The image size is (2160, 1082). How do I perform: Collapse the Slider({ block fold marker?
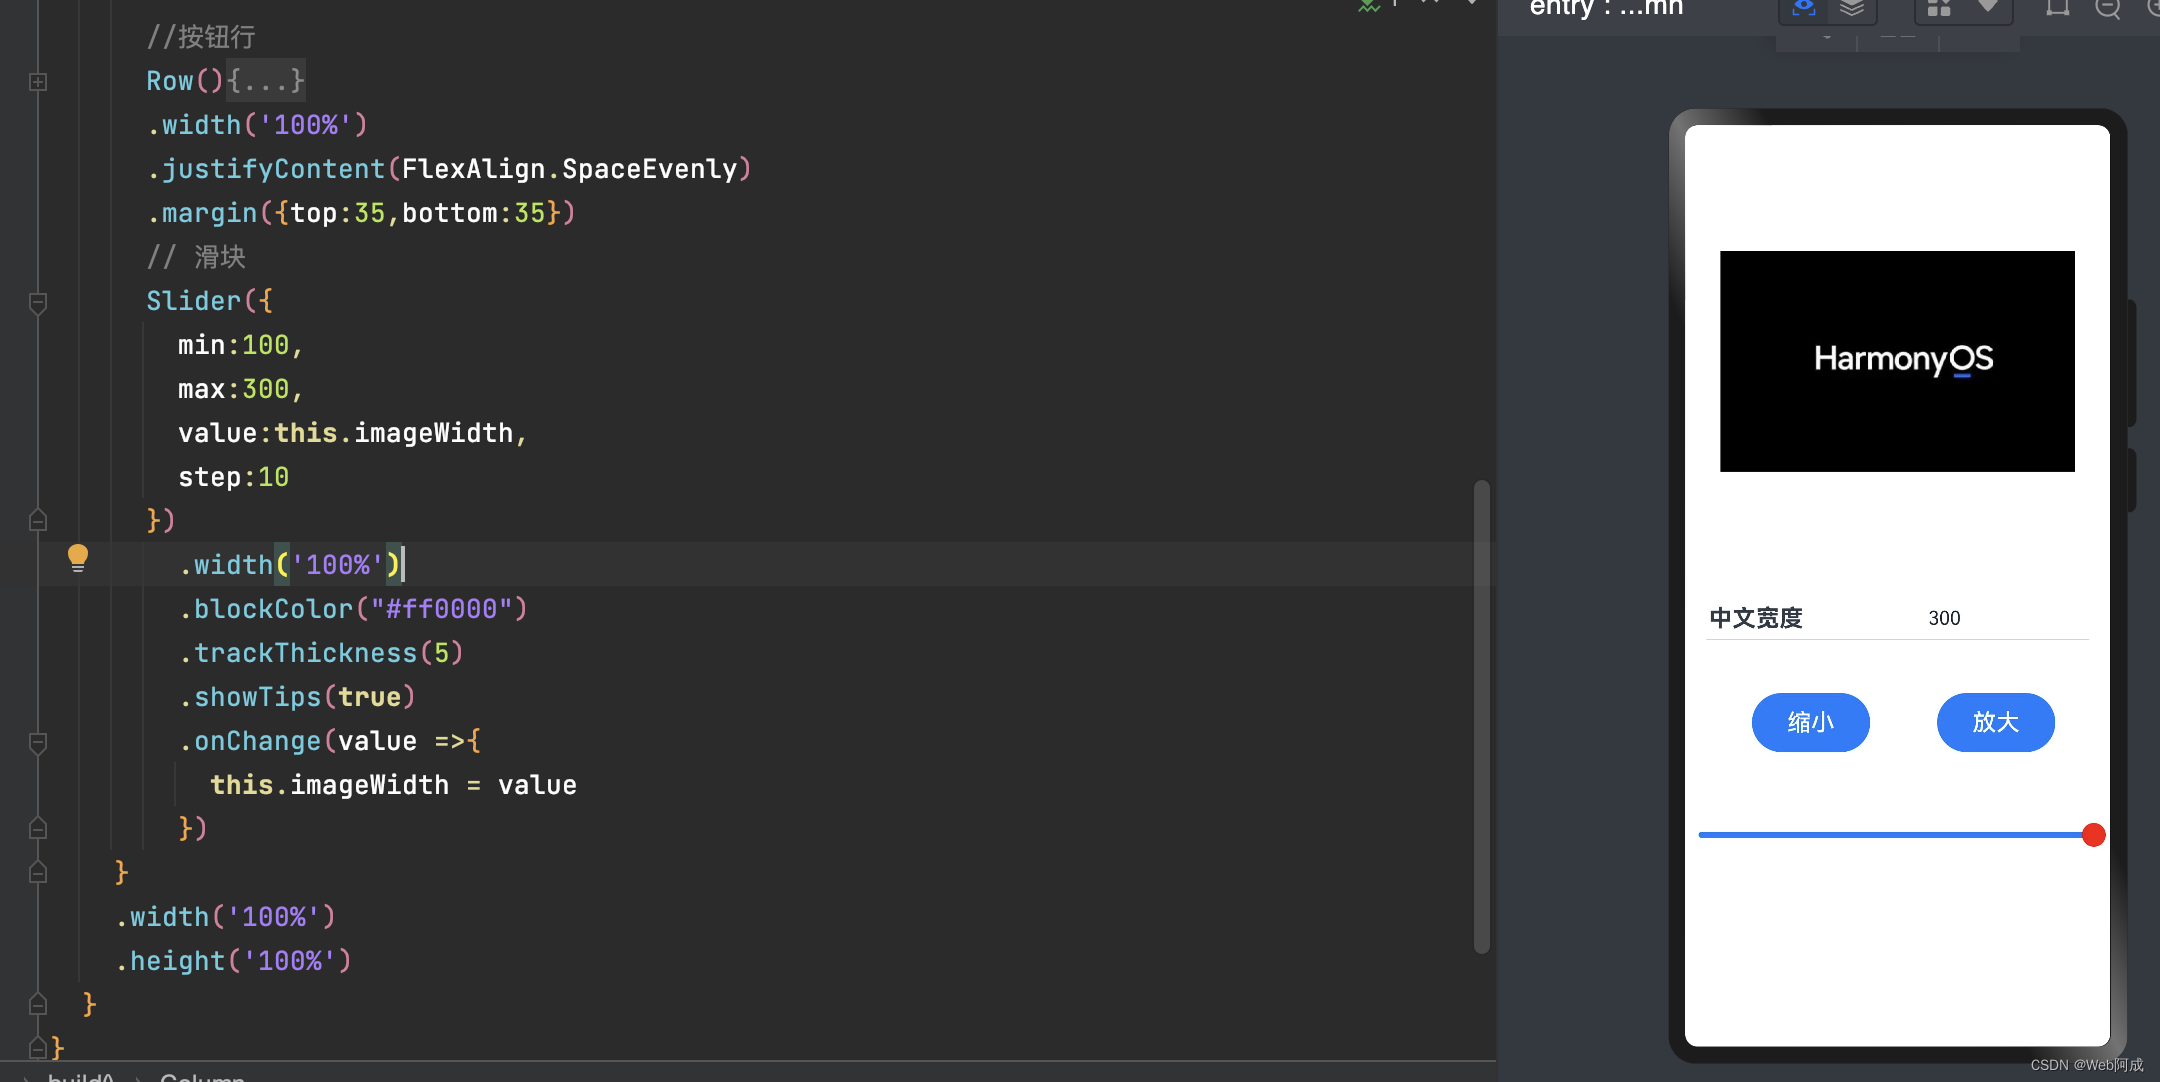[x=38, y=302]
